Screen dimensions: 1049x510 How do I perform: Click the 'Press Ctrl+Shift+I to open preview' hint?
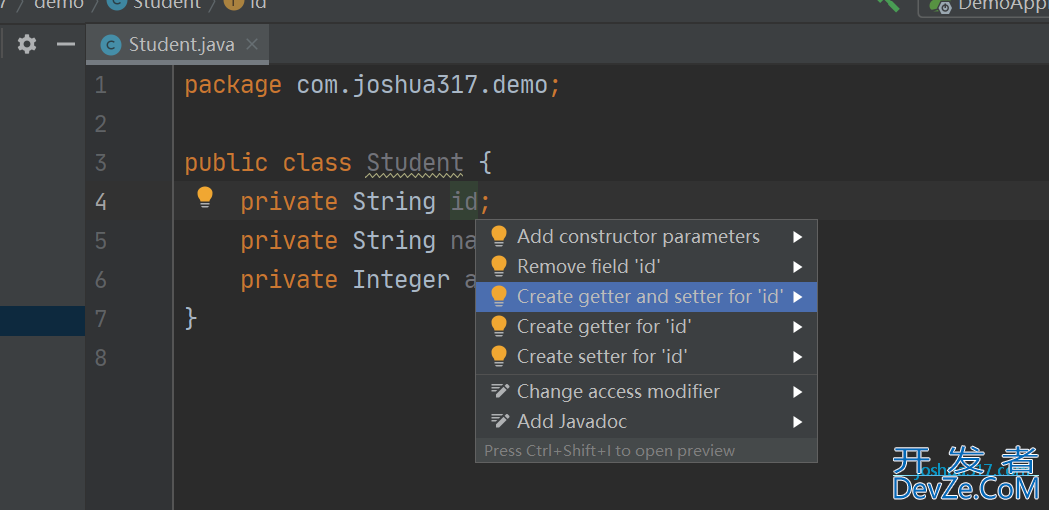pyautogui.click(x=609, y=450)
